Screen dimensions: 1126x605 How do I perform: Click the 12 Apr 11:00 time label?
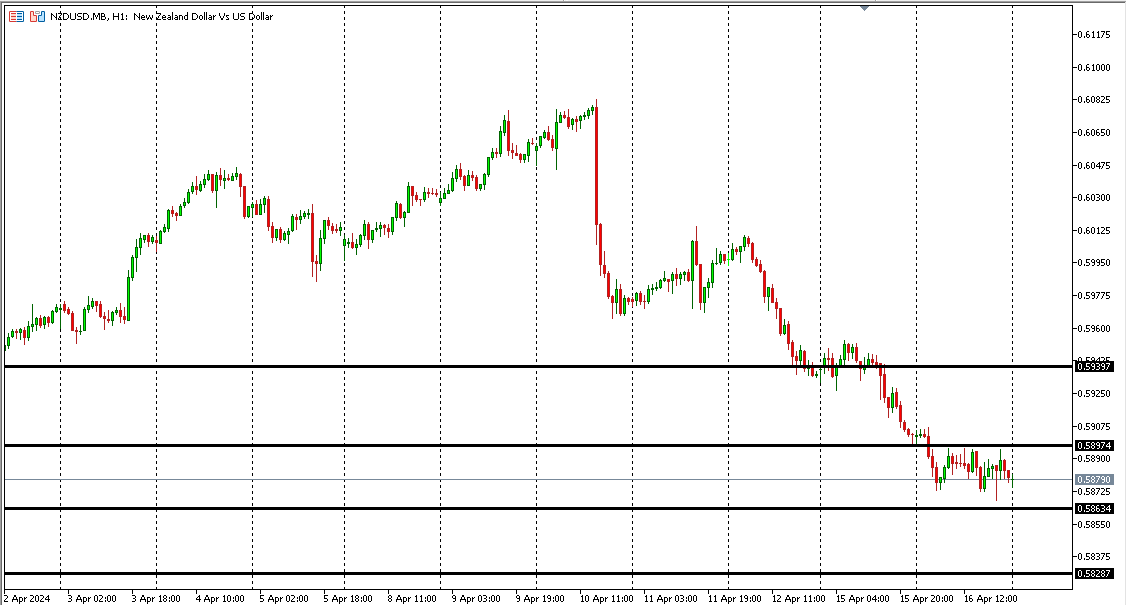point(799,598)
